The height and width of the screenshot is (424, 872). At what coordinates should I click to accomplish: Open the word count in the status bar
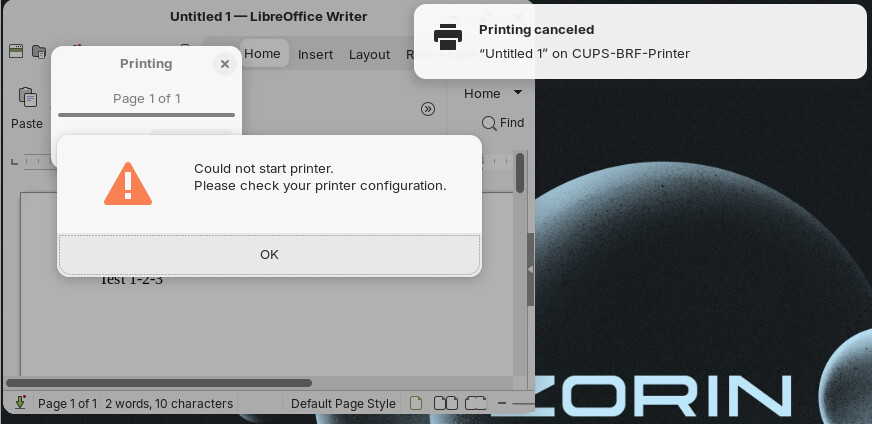(x=169, y=403)
